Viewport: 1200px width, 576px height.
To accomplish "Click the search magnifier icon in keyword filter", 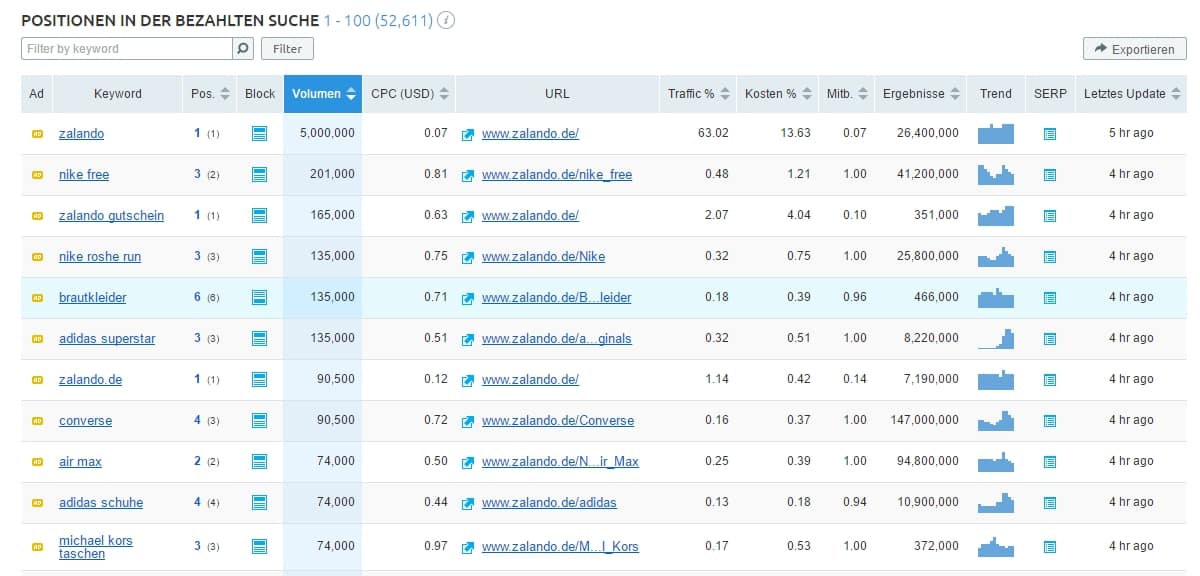I will click(243, 48).
